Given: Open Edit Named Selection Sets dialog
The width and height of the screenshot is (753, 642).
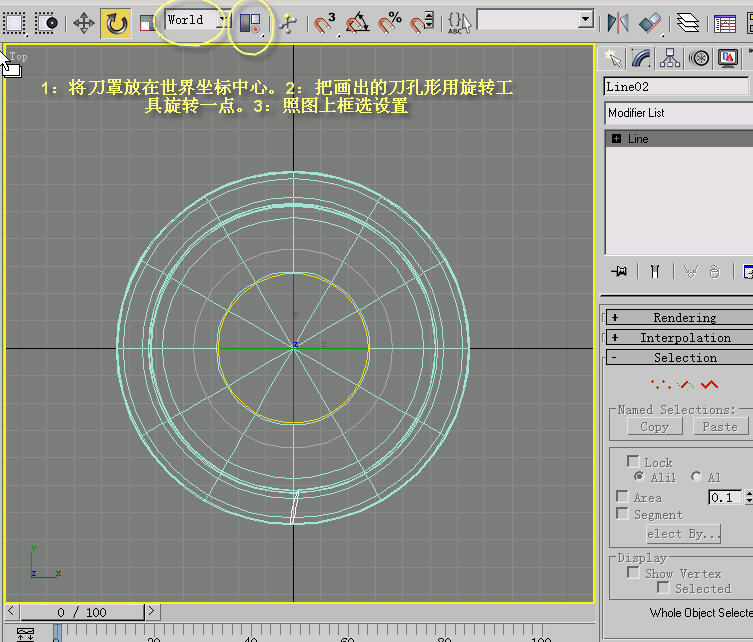Looking at the screenshot, I should pos(459,23).
